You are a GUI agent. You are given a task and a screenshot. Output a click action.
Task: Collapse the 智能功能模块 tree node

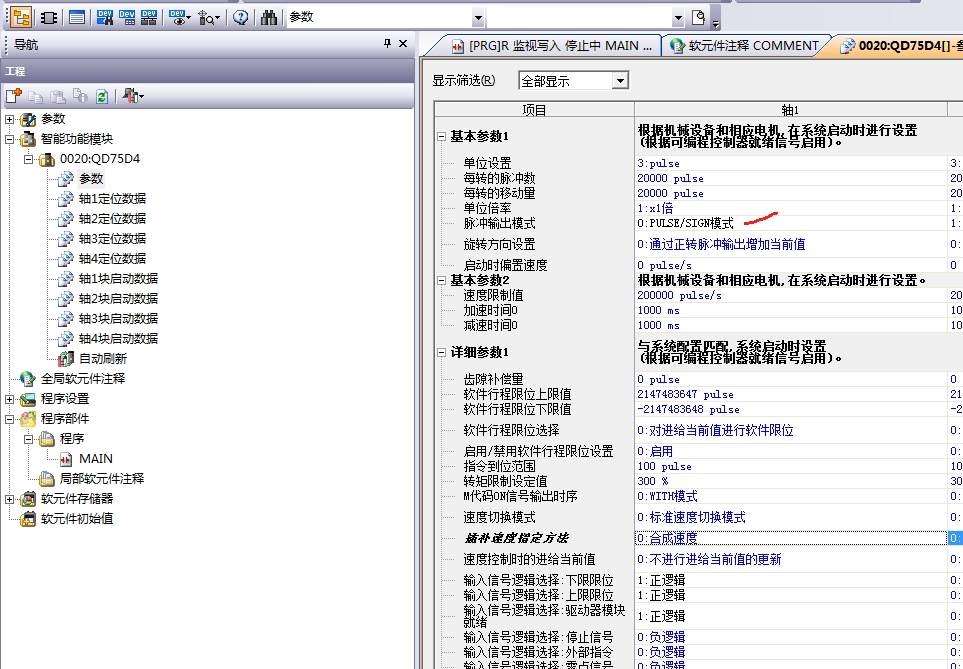[x=10, y=139]
